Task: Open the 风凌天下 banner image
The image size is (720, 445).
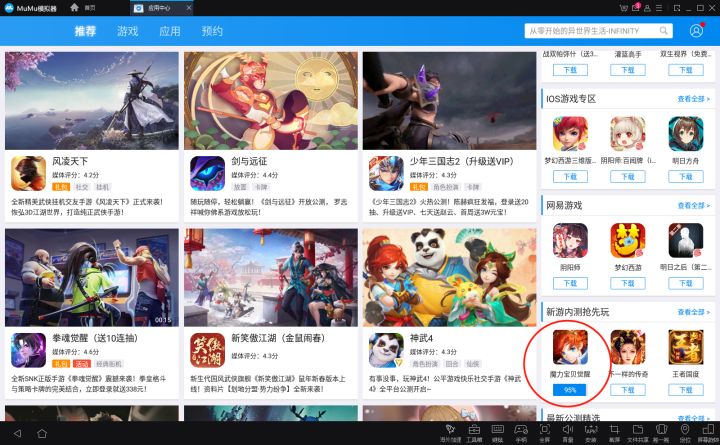Action: (92, 101)
